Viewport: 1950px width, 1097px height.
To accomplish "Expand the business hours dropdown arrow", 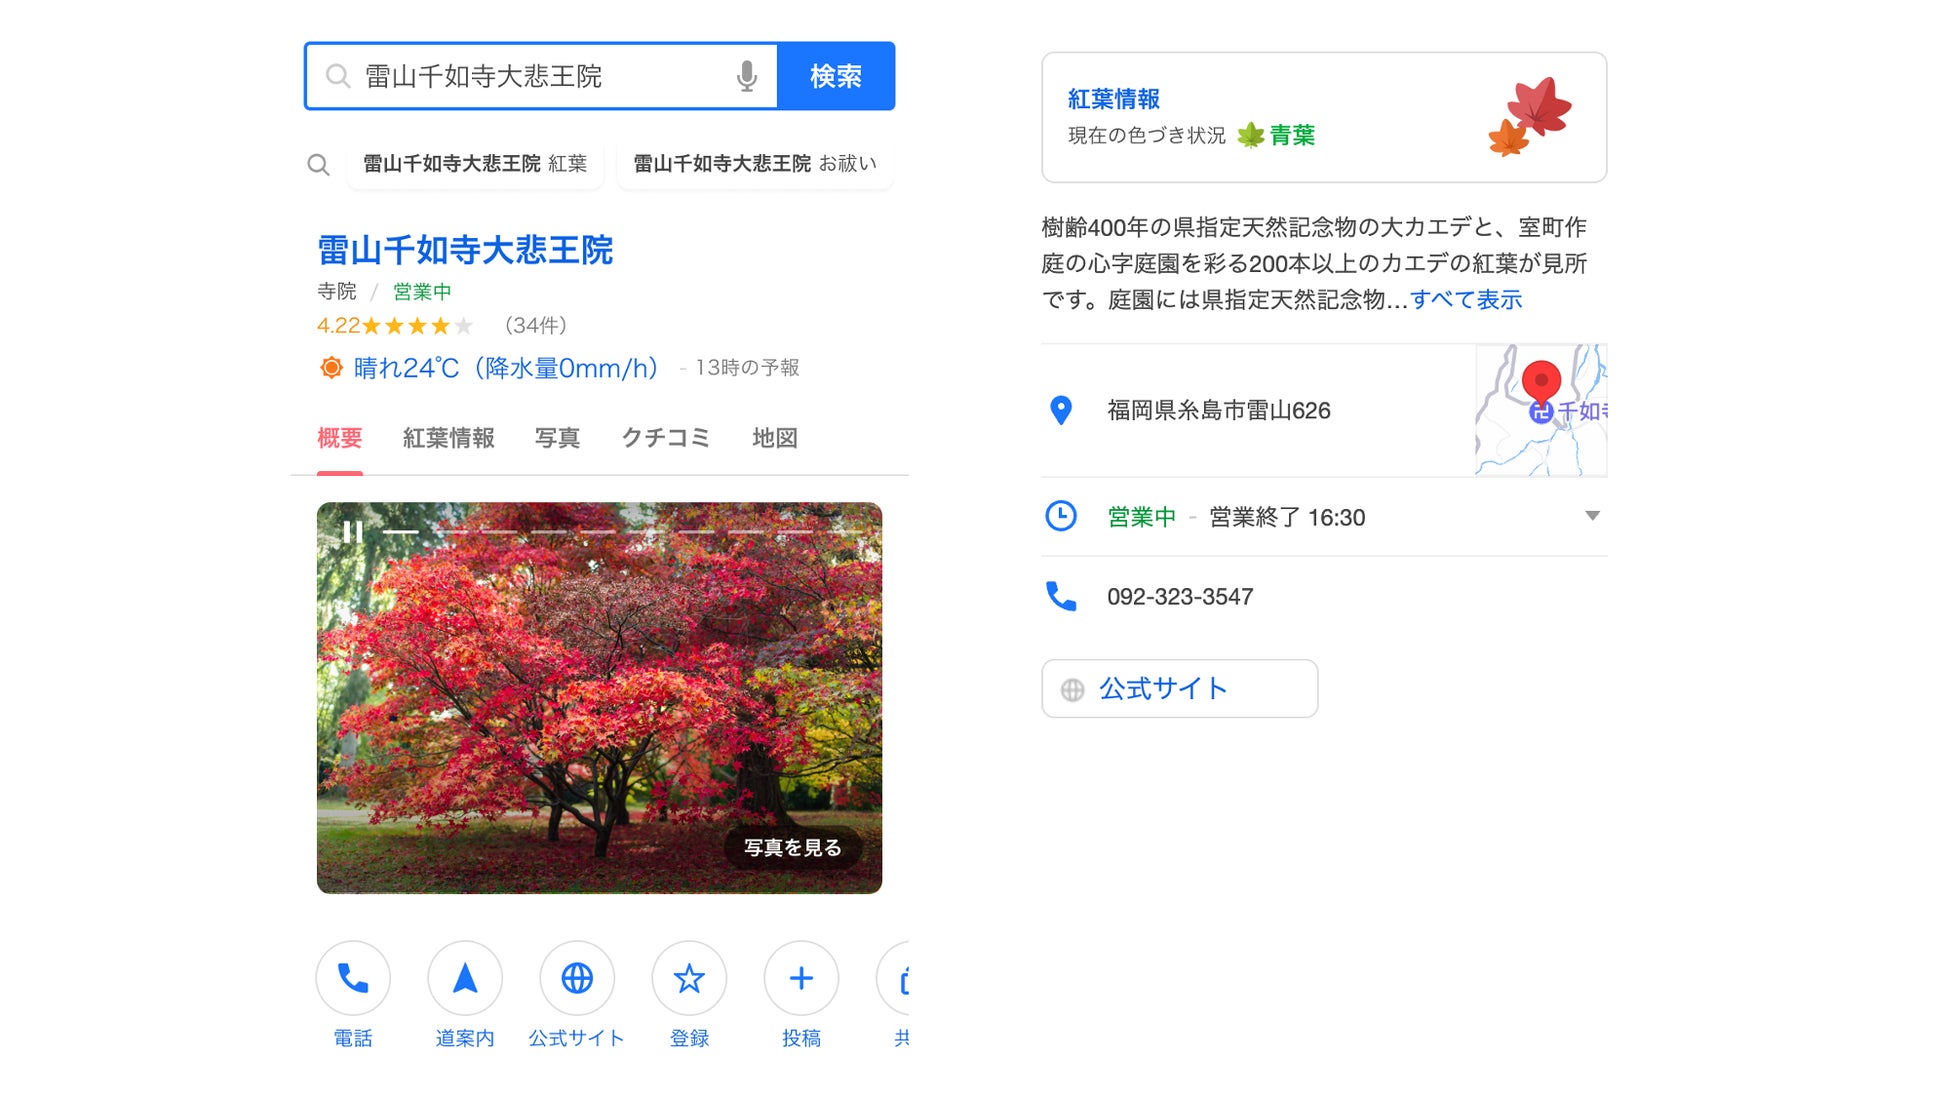I will [x=1592, y=516].
